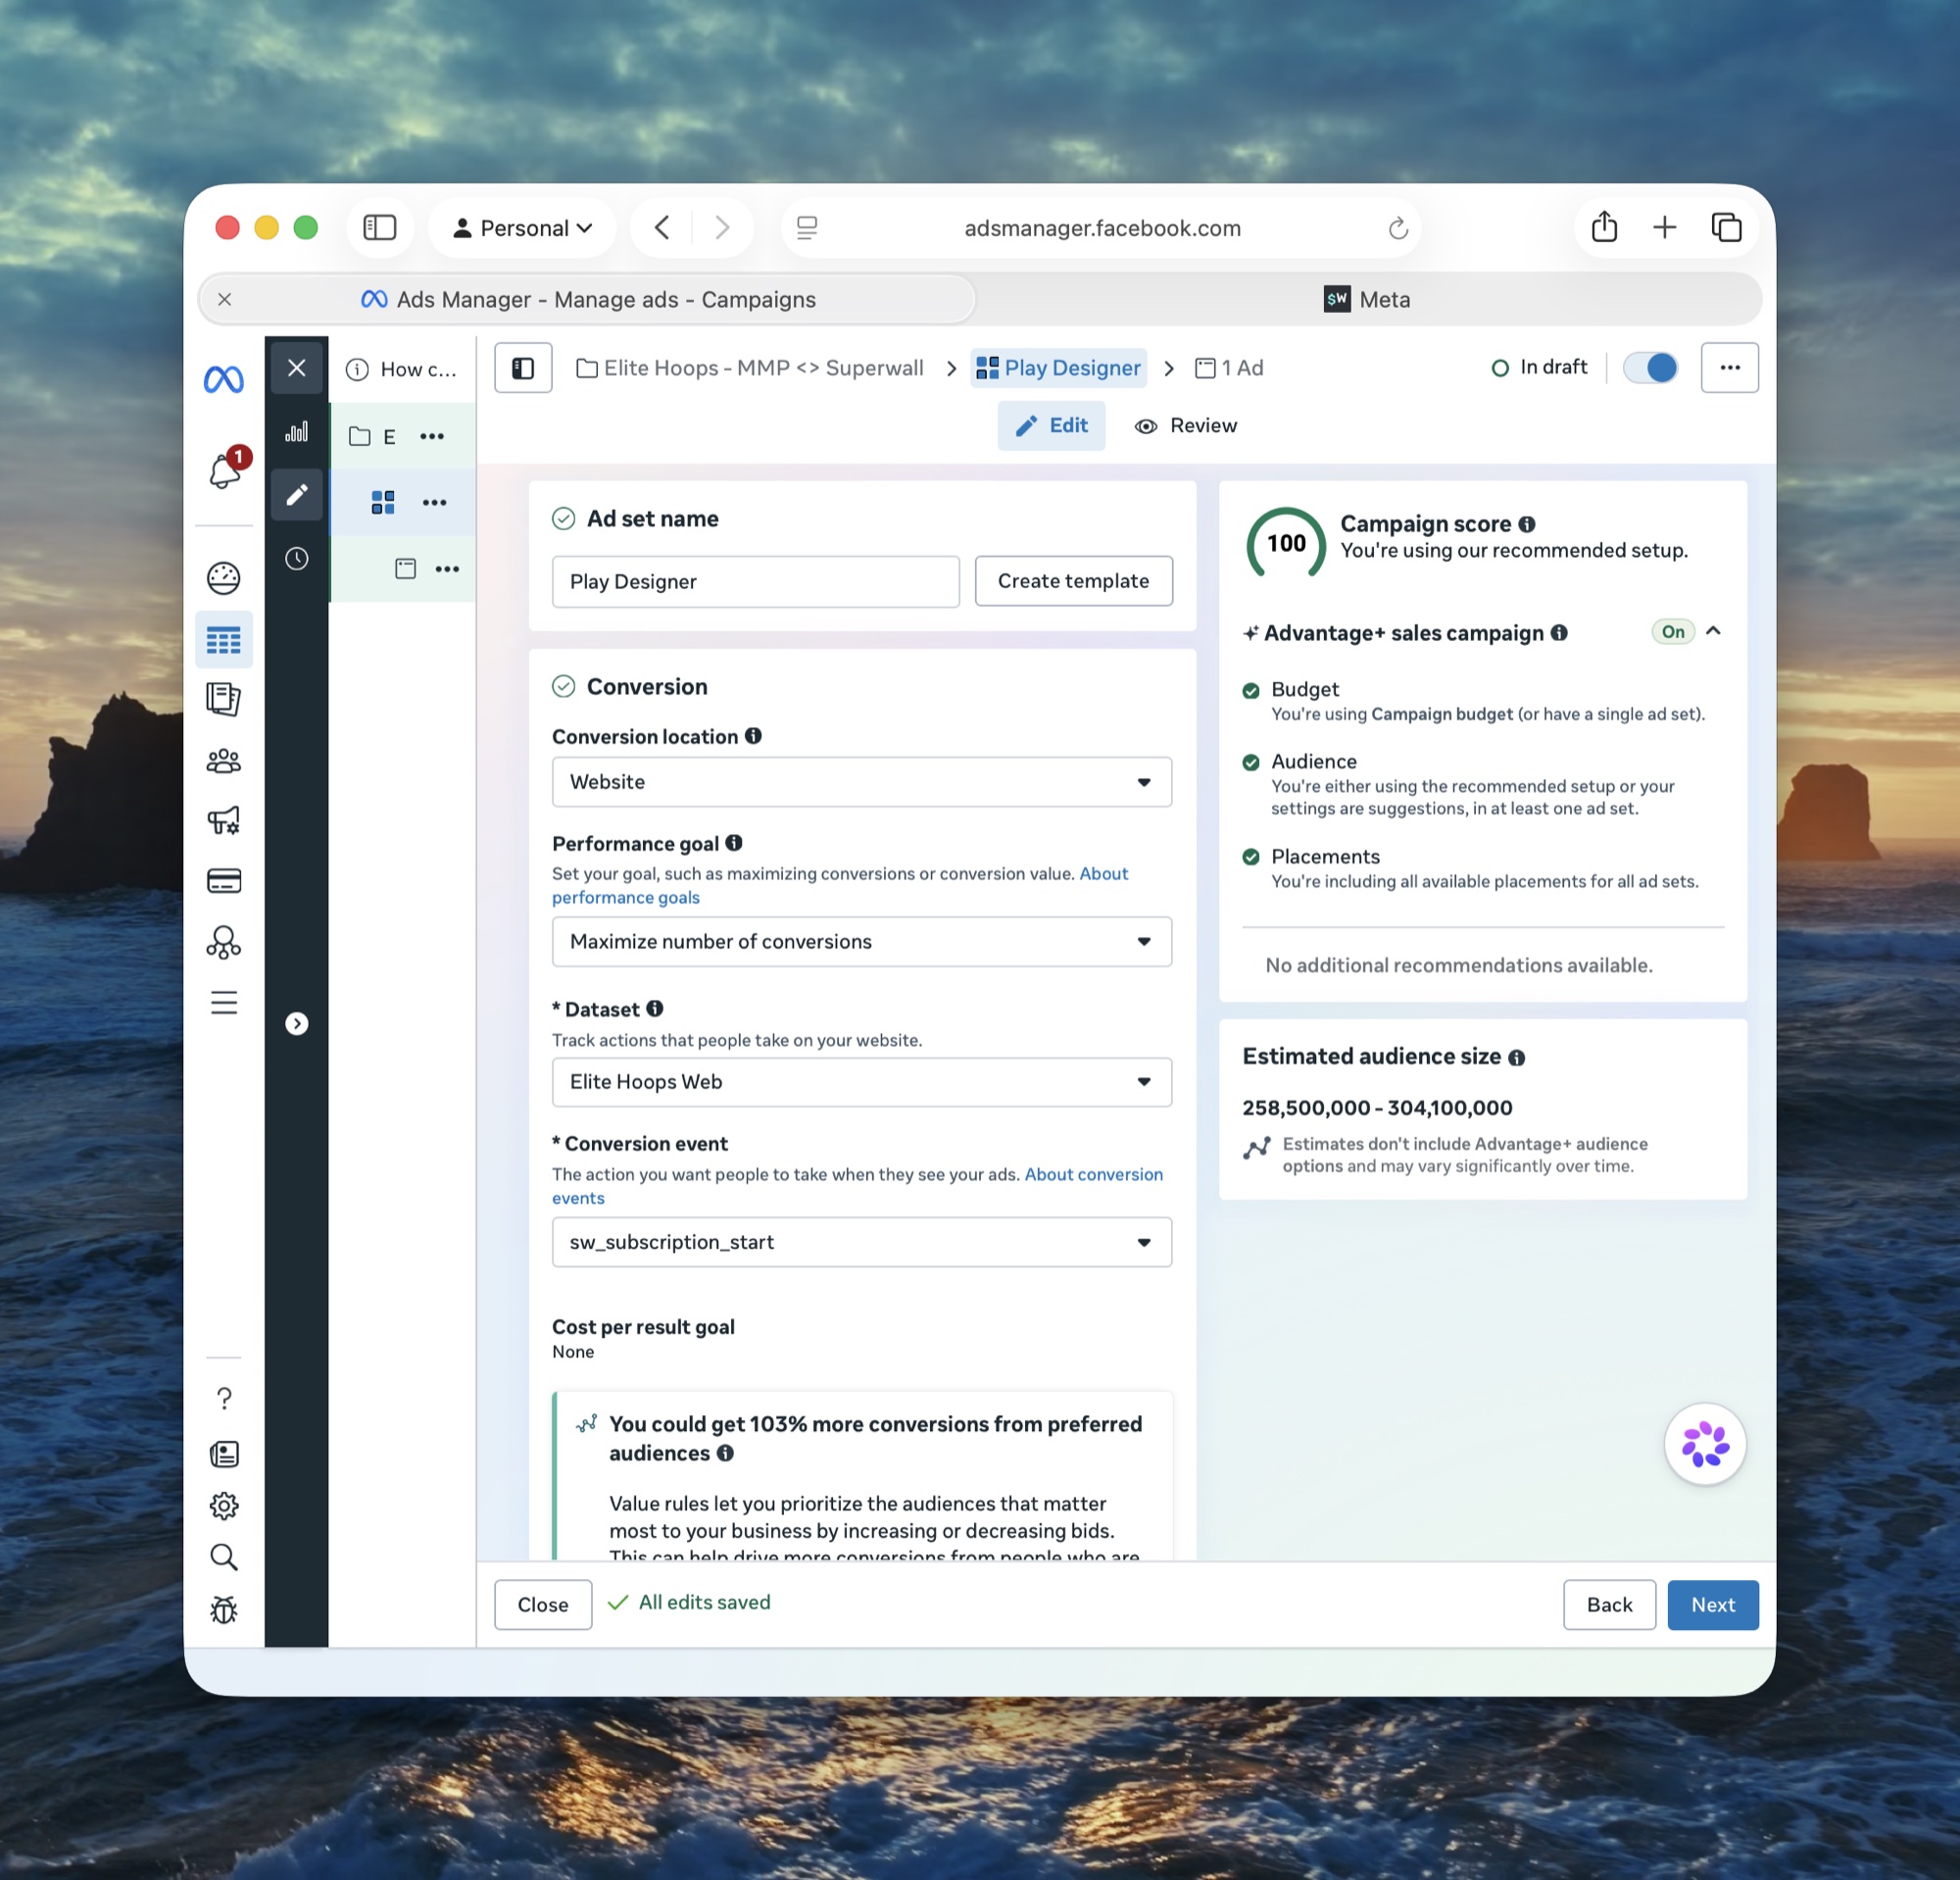Open the About conversion events link
This screenshot has height=1880, width=1960.
pyautogui.click(x=1094, y=1174)
